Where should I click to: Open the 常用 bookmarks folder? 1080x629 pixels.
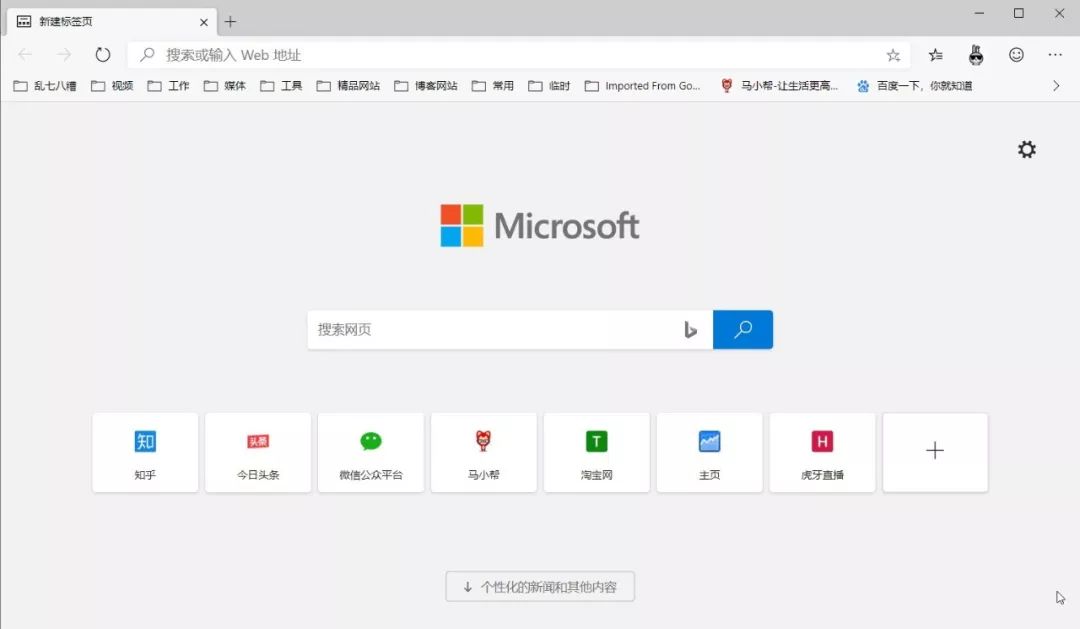(x=493, y=86)
